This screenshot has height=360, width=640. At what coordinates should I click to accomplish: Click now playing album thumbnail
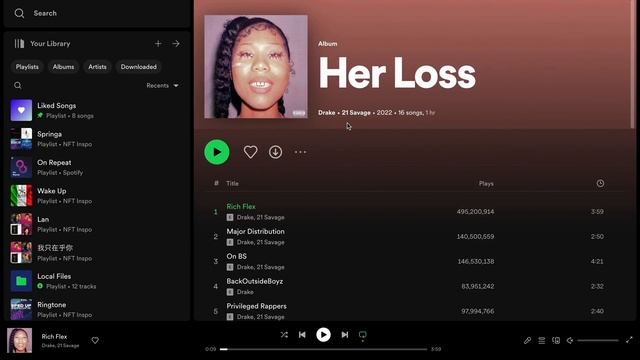pos(19,340)
